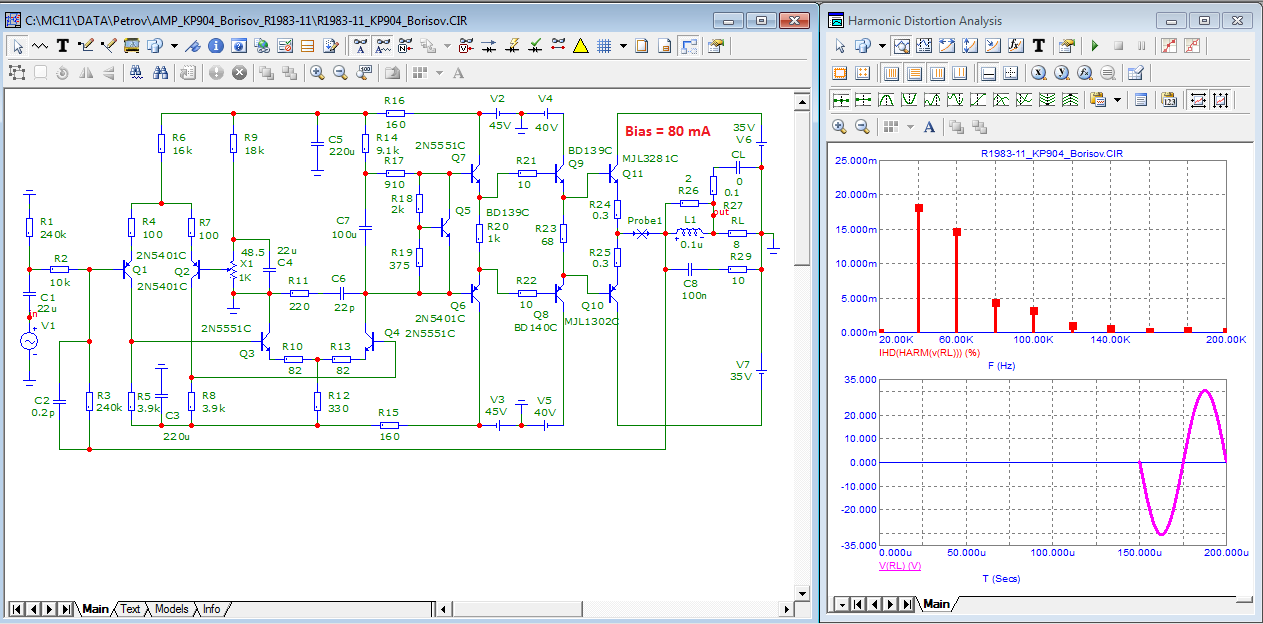Click the yellow triangle ground icon
1263x624 pixels.
pyautogui.click(x=581, y=46)
